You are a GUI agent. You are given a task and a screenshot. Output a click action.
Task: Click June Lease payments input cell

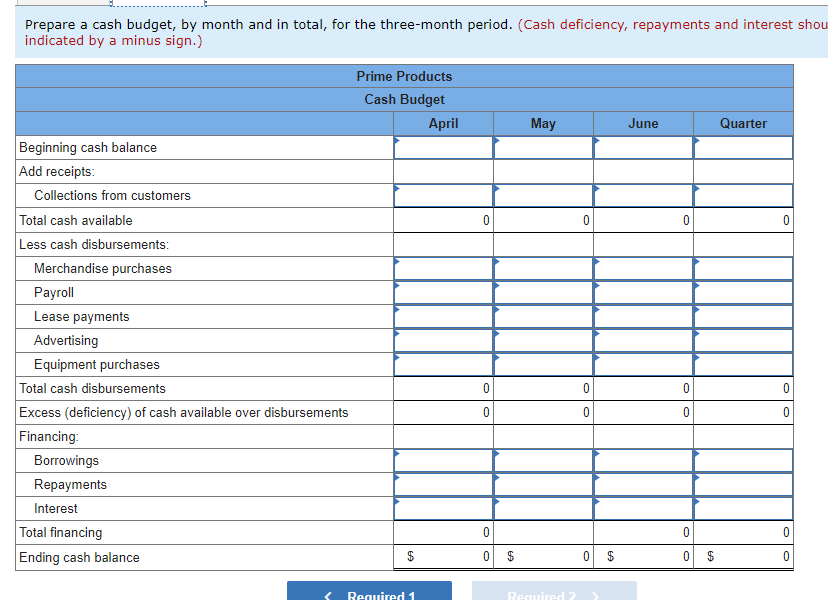[643, 316]
